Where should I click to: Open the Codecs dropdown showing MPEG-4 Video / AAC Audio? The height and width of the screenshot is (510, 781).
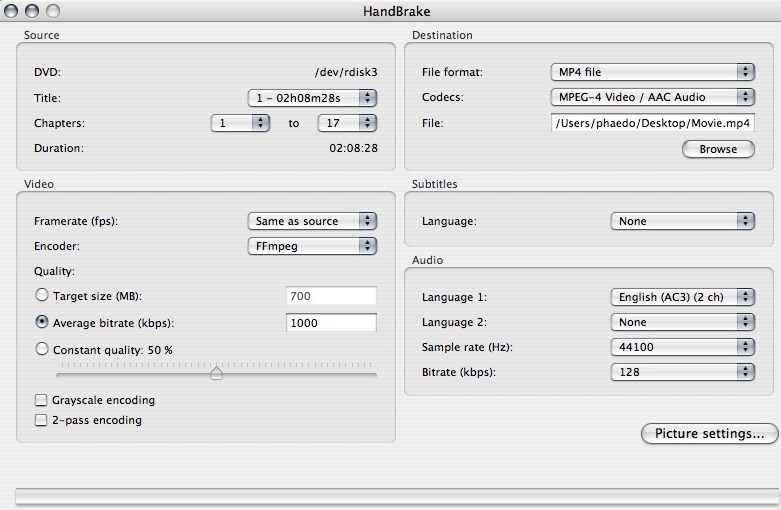point(652,97)
